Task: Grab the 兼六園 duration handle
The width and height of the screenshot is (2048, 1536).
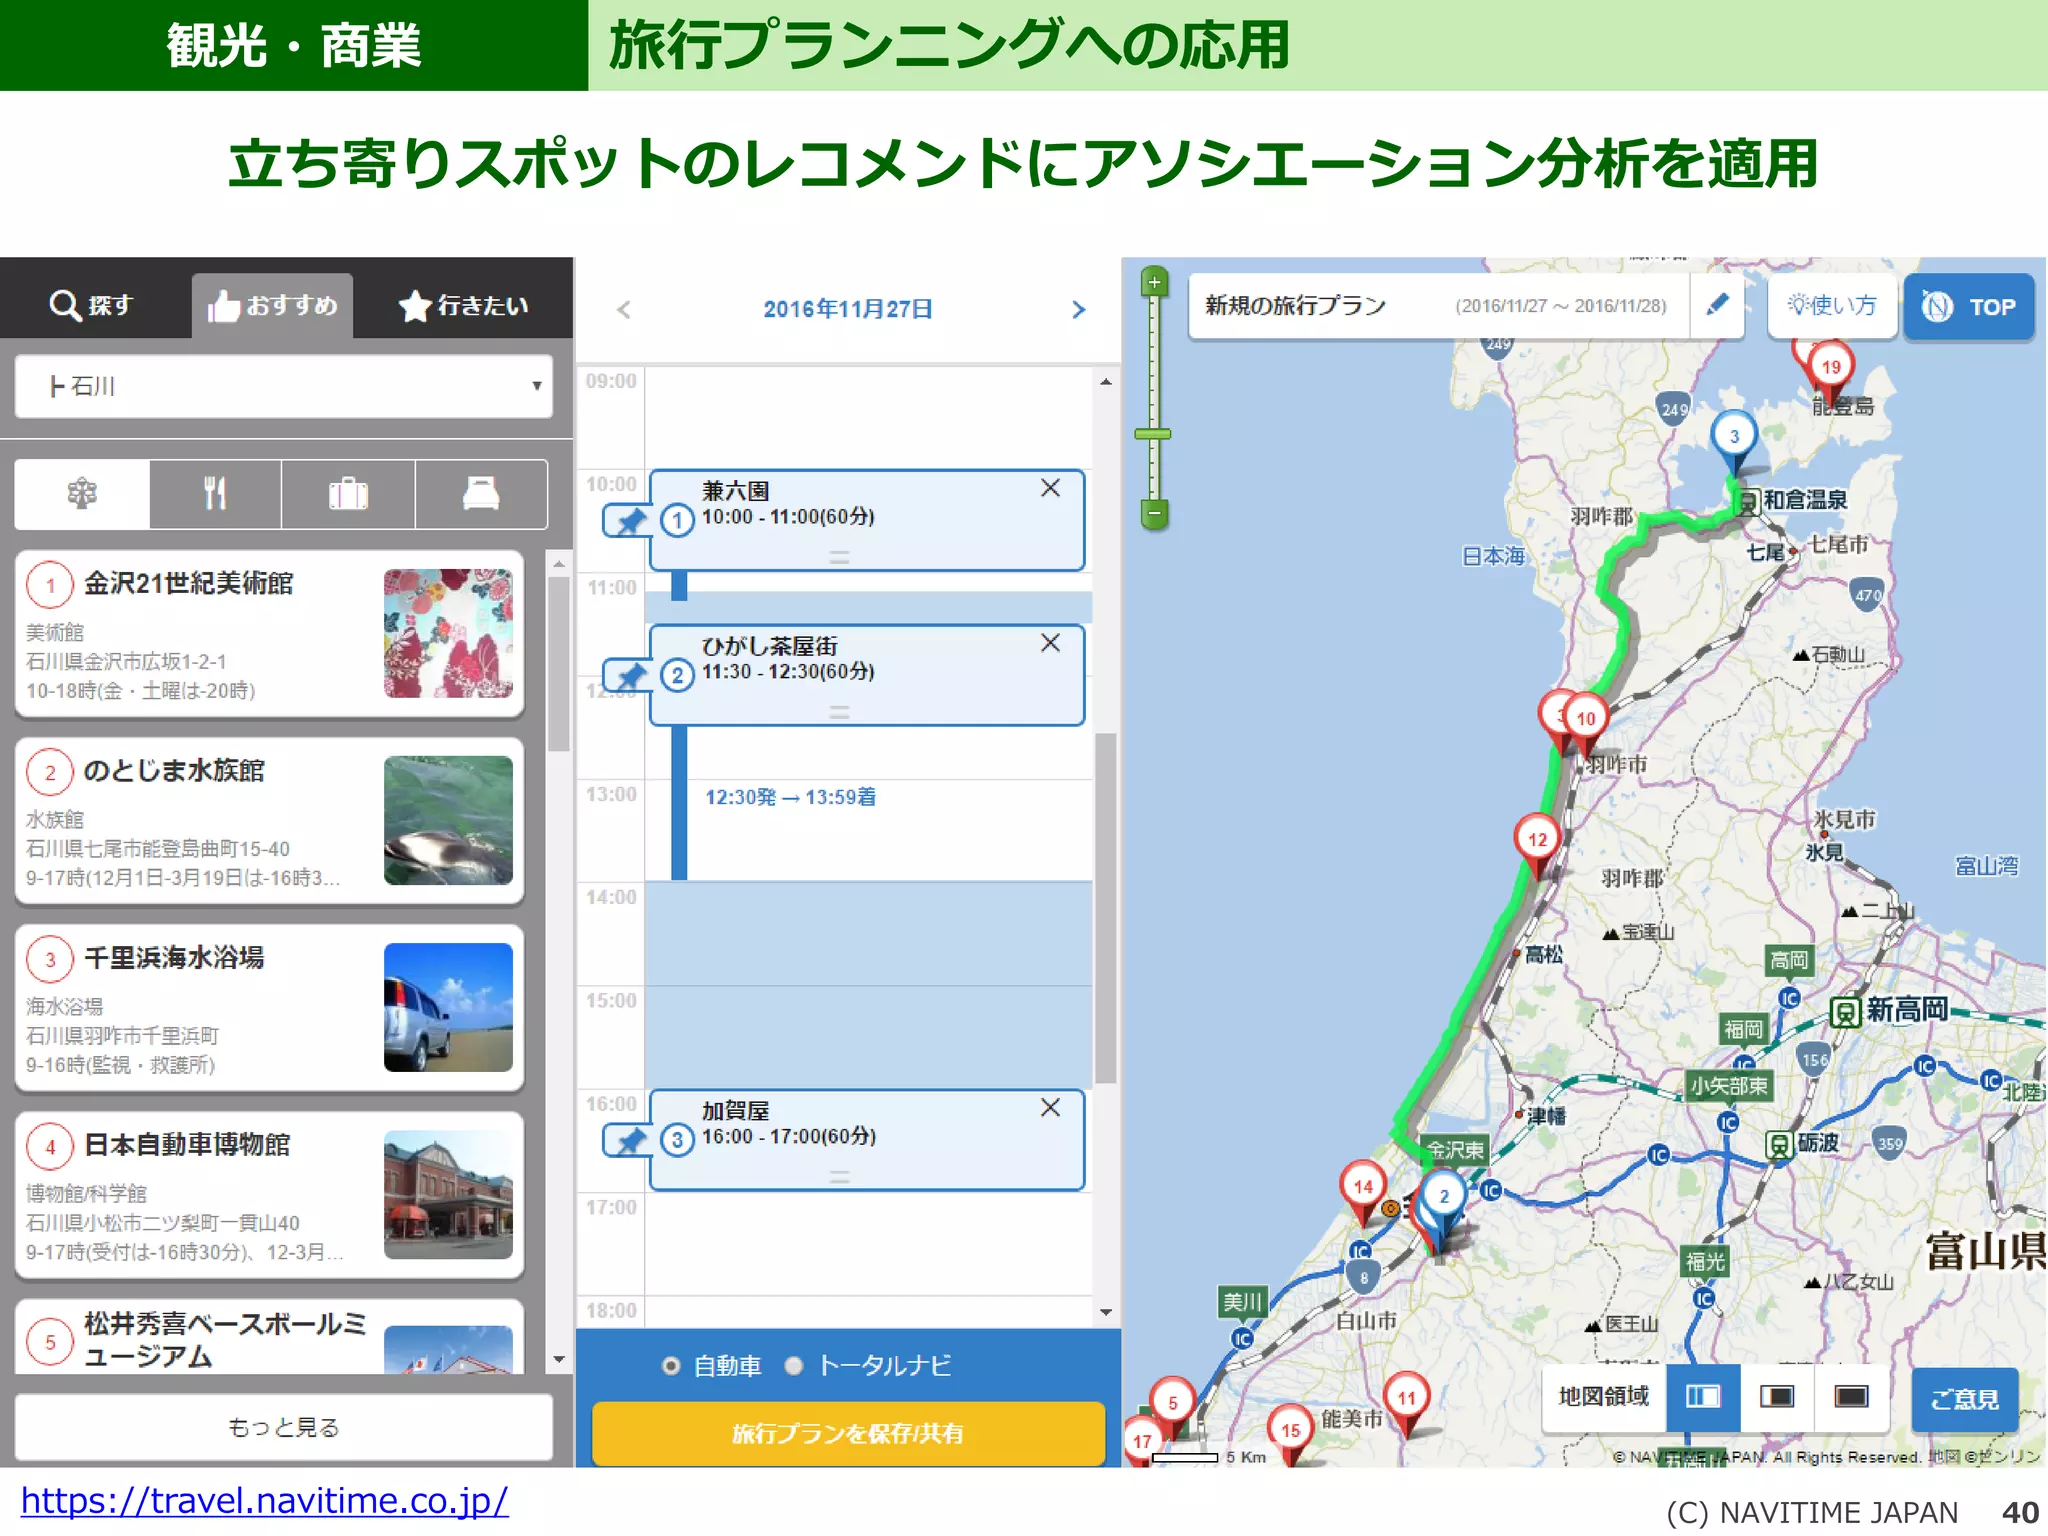Action: point(840,557)
